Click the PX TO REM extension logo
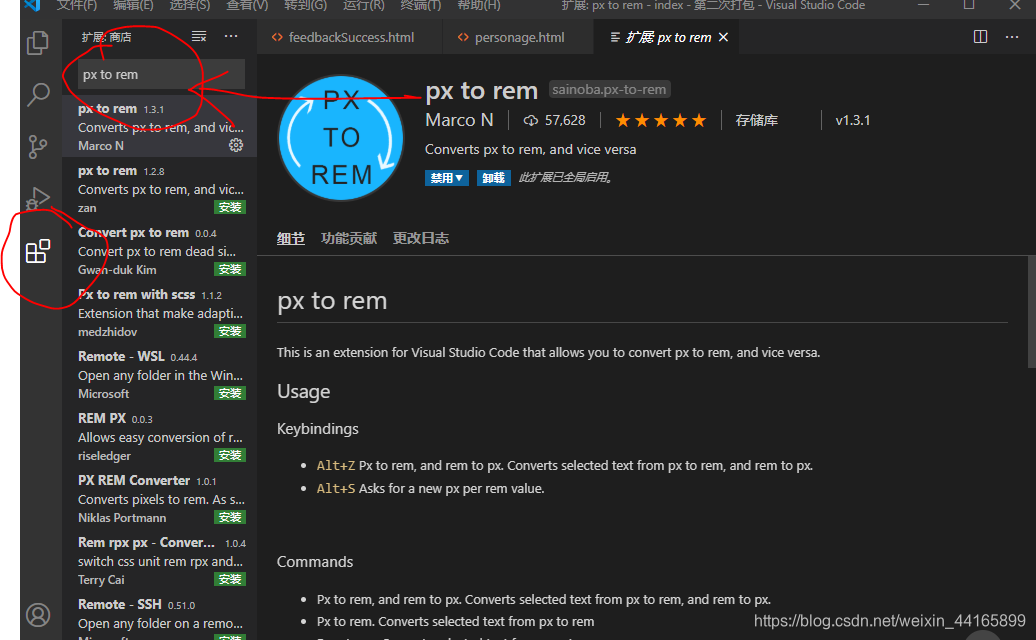This screenshot has width=1036, height=640. pyautogui.click(x=341, y=138)
